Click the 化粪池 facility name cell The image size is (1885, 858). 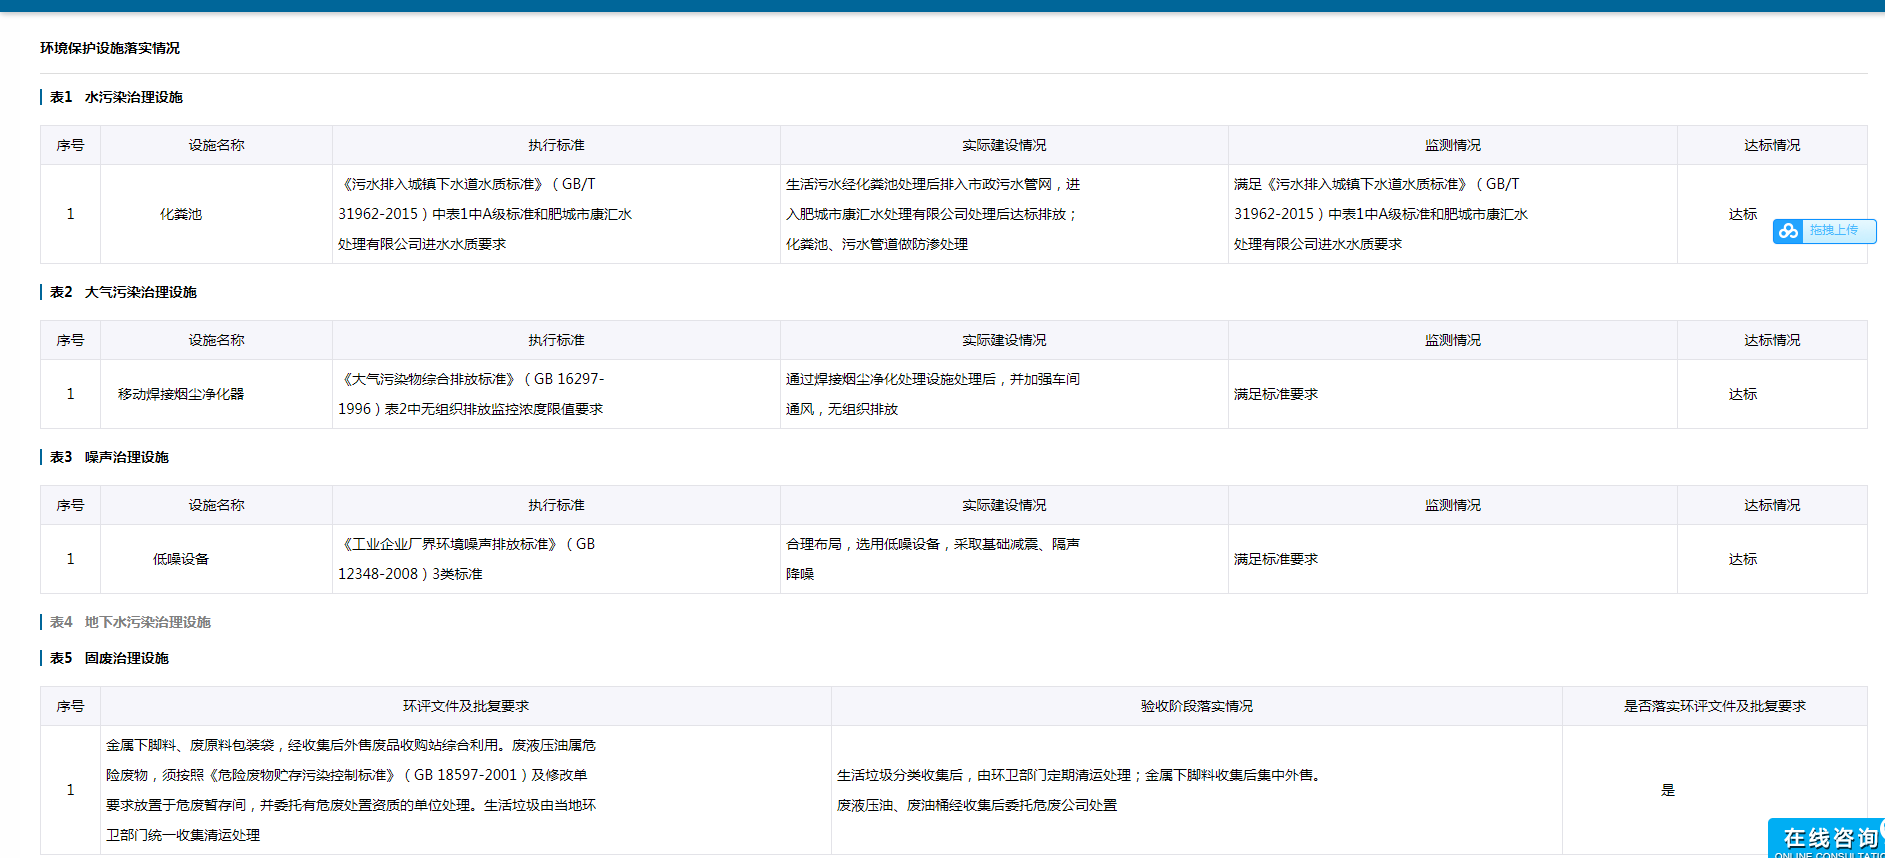click(181, 214)
